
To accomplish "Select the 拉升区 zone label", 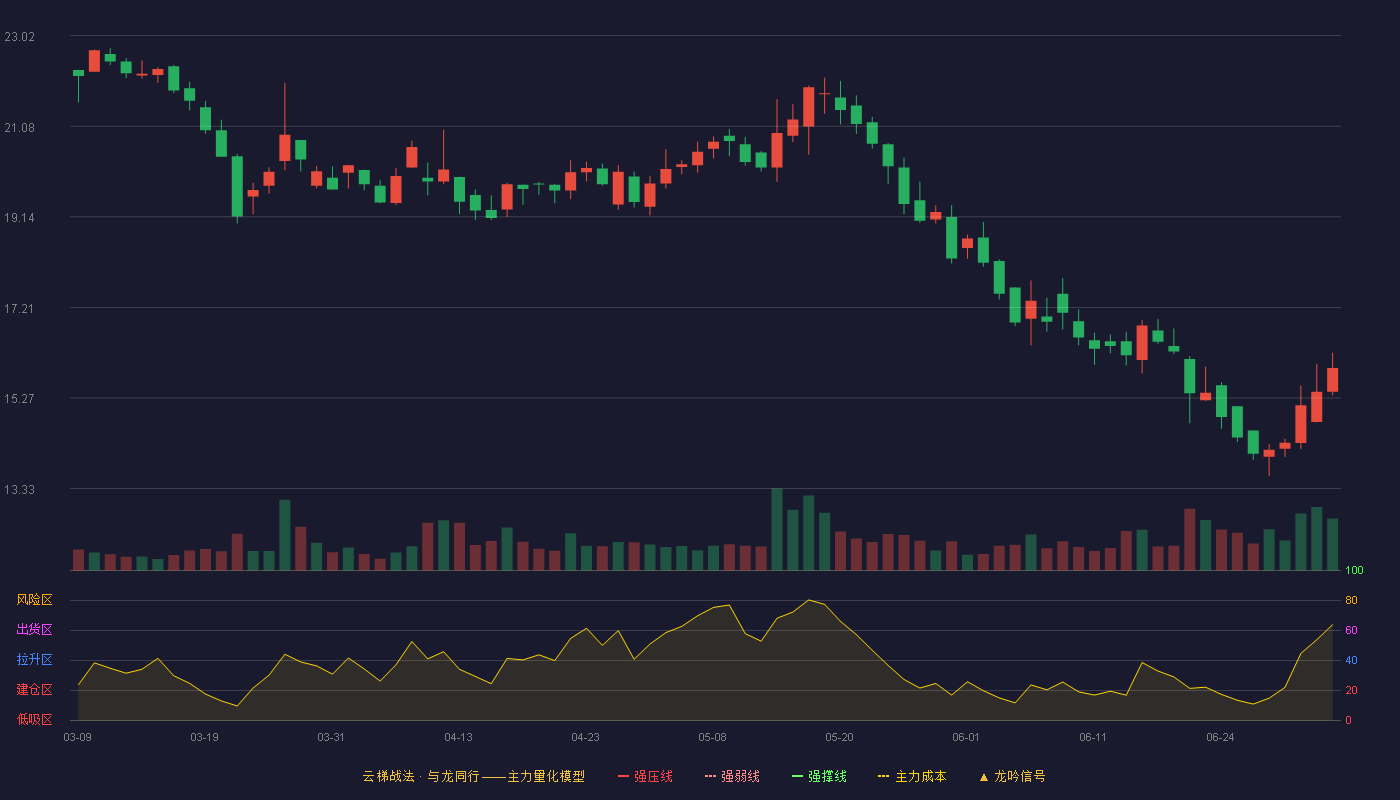I will [34, 660].
